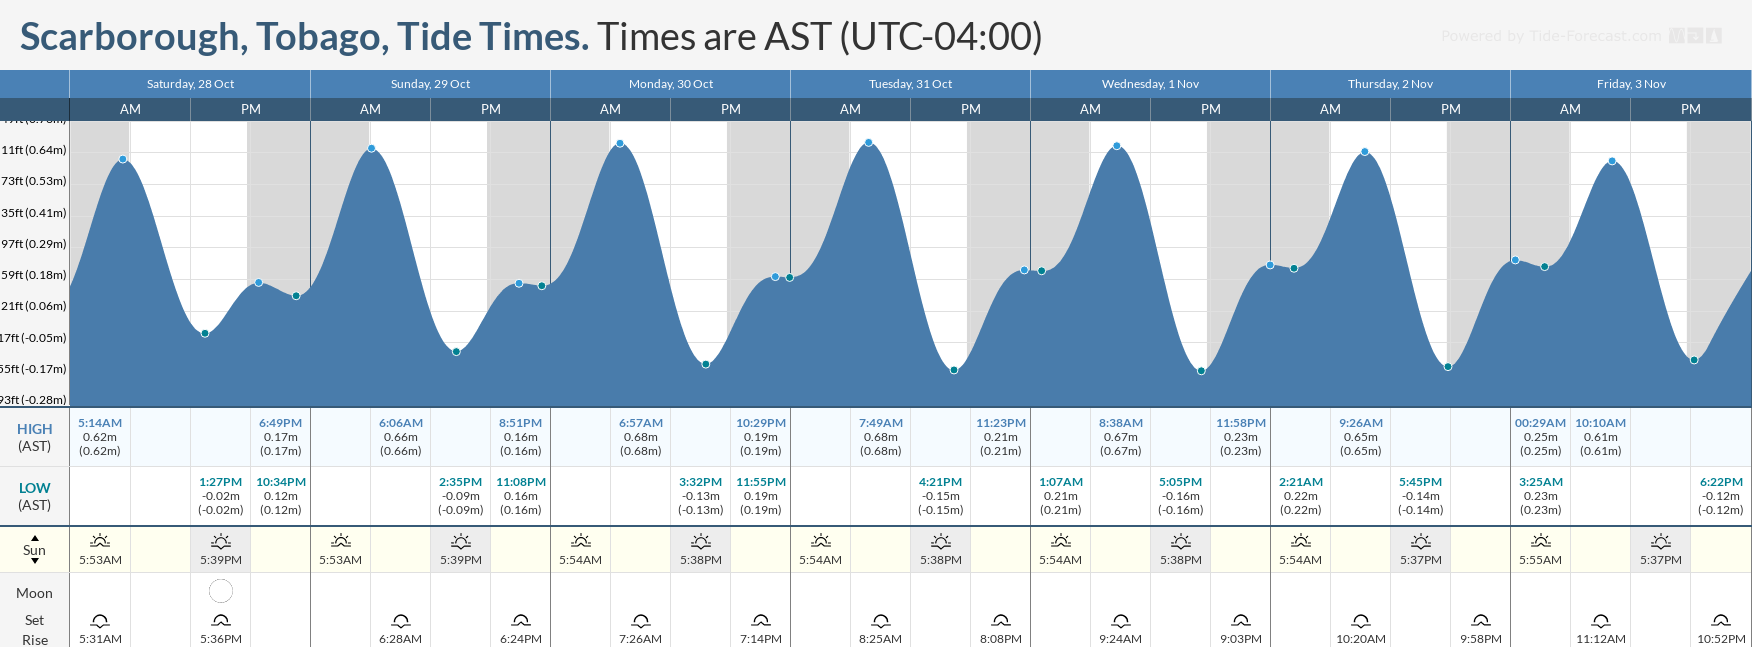Screen dimensions: 1752x647
Task: Select the Friday, 3 Nov day header
Action: click(x=1631, y=84)
